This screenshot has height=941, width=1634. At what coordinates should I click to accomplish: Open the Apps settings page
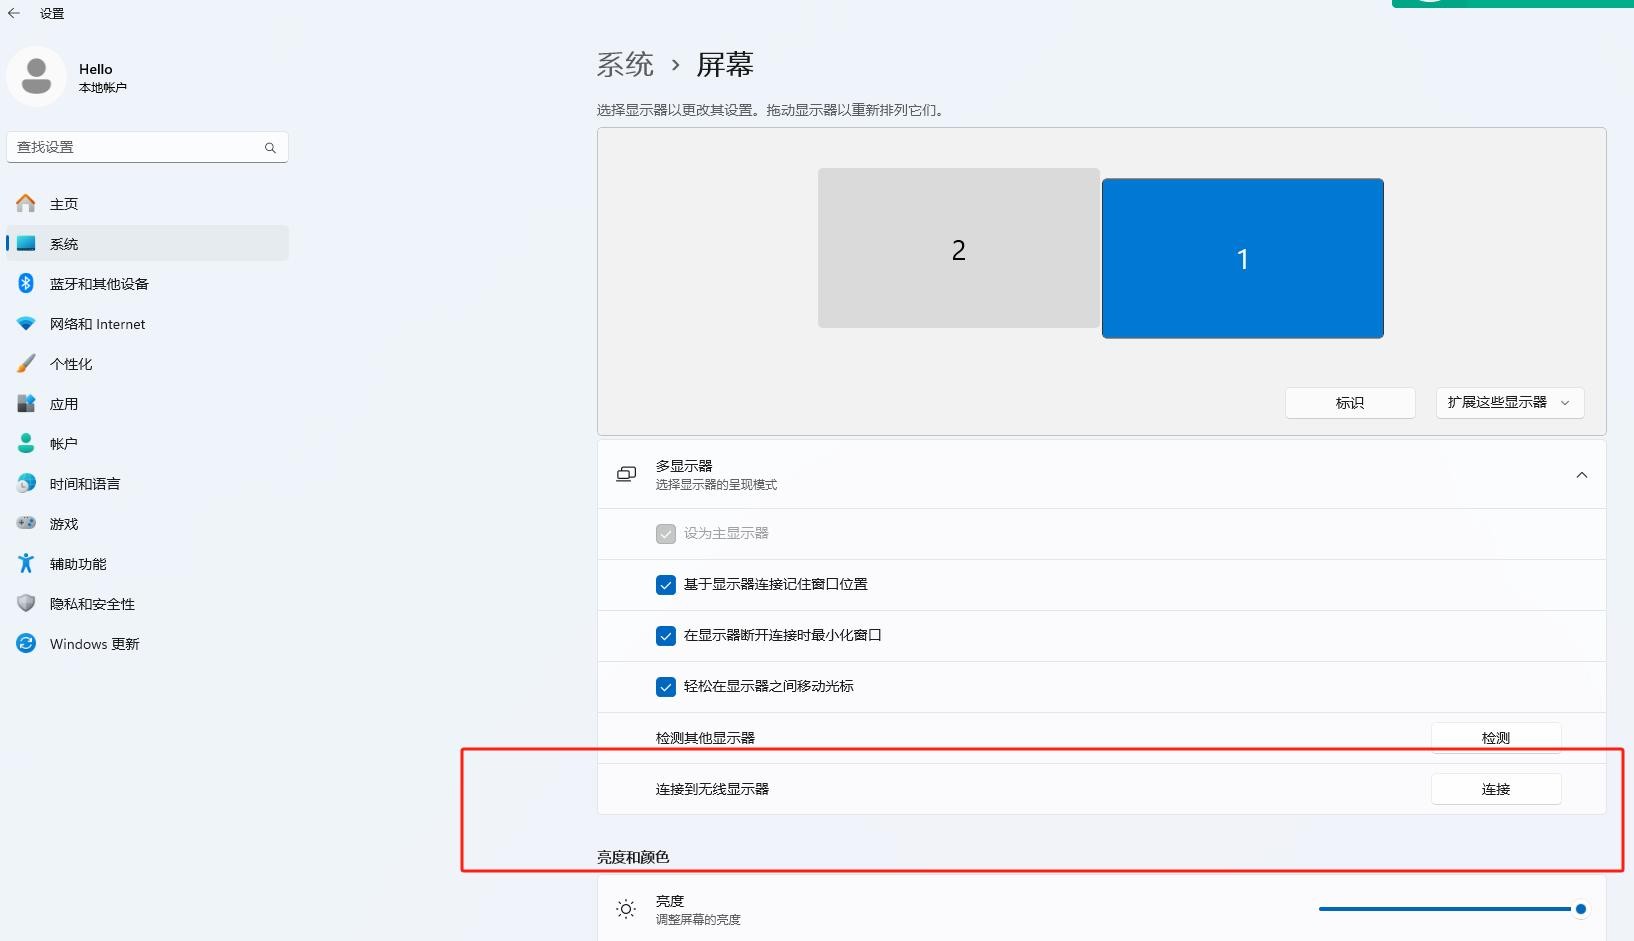coord(64,404)
